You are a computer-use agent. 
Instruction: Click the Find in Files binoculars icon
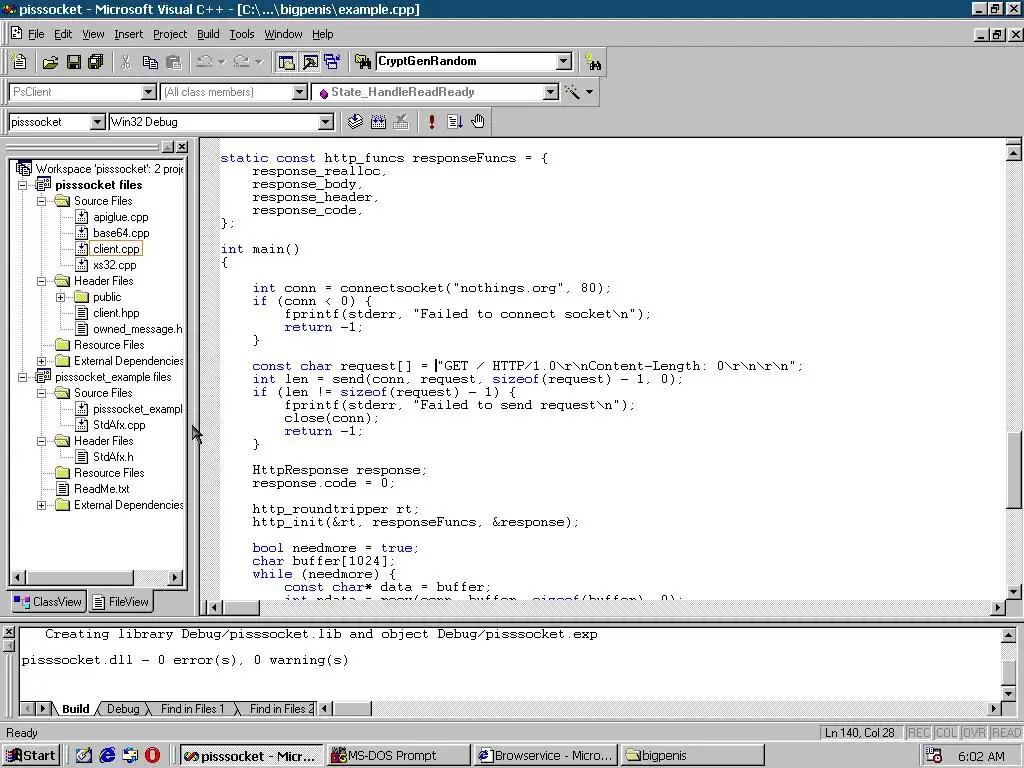click(x=362, y=62)
